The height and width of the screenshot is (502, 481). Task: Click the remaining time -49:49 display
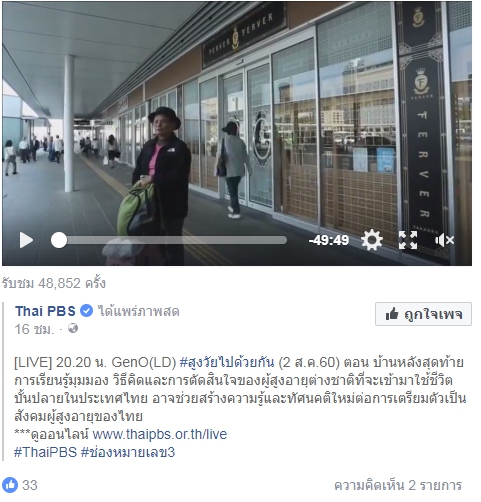coord(329,240)
